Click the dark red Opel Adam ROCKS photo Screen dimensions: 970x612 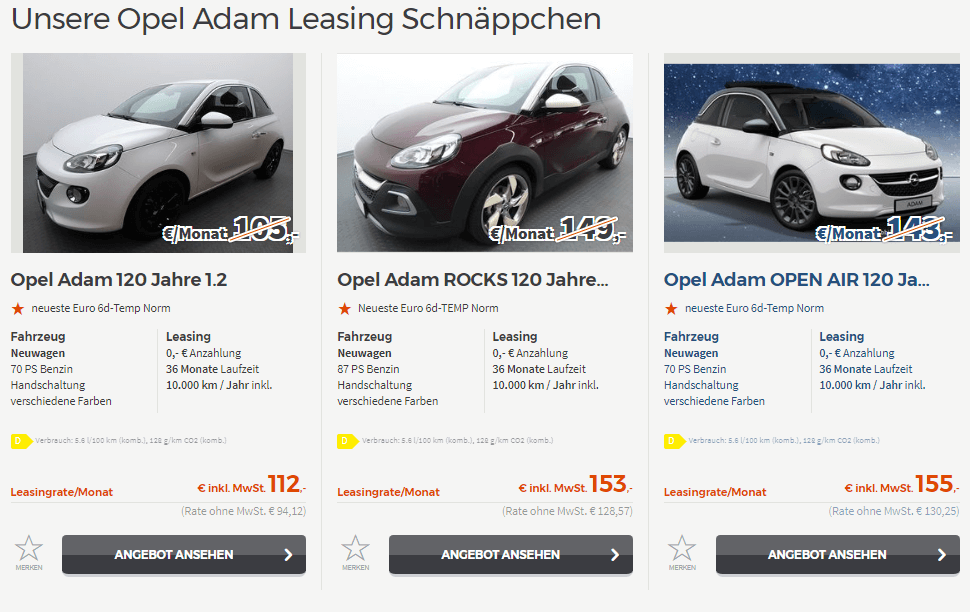(x=485, y=153)
